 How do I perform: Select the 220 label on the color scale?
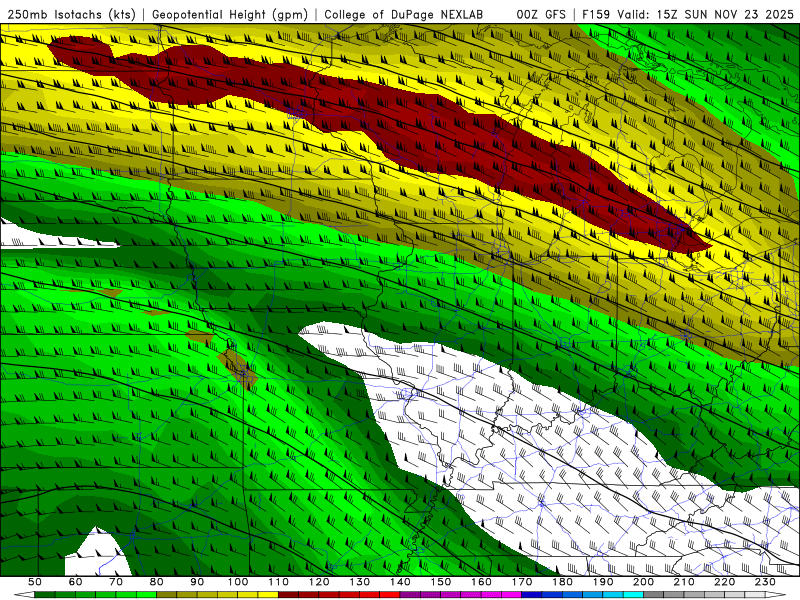point(725,582)
